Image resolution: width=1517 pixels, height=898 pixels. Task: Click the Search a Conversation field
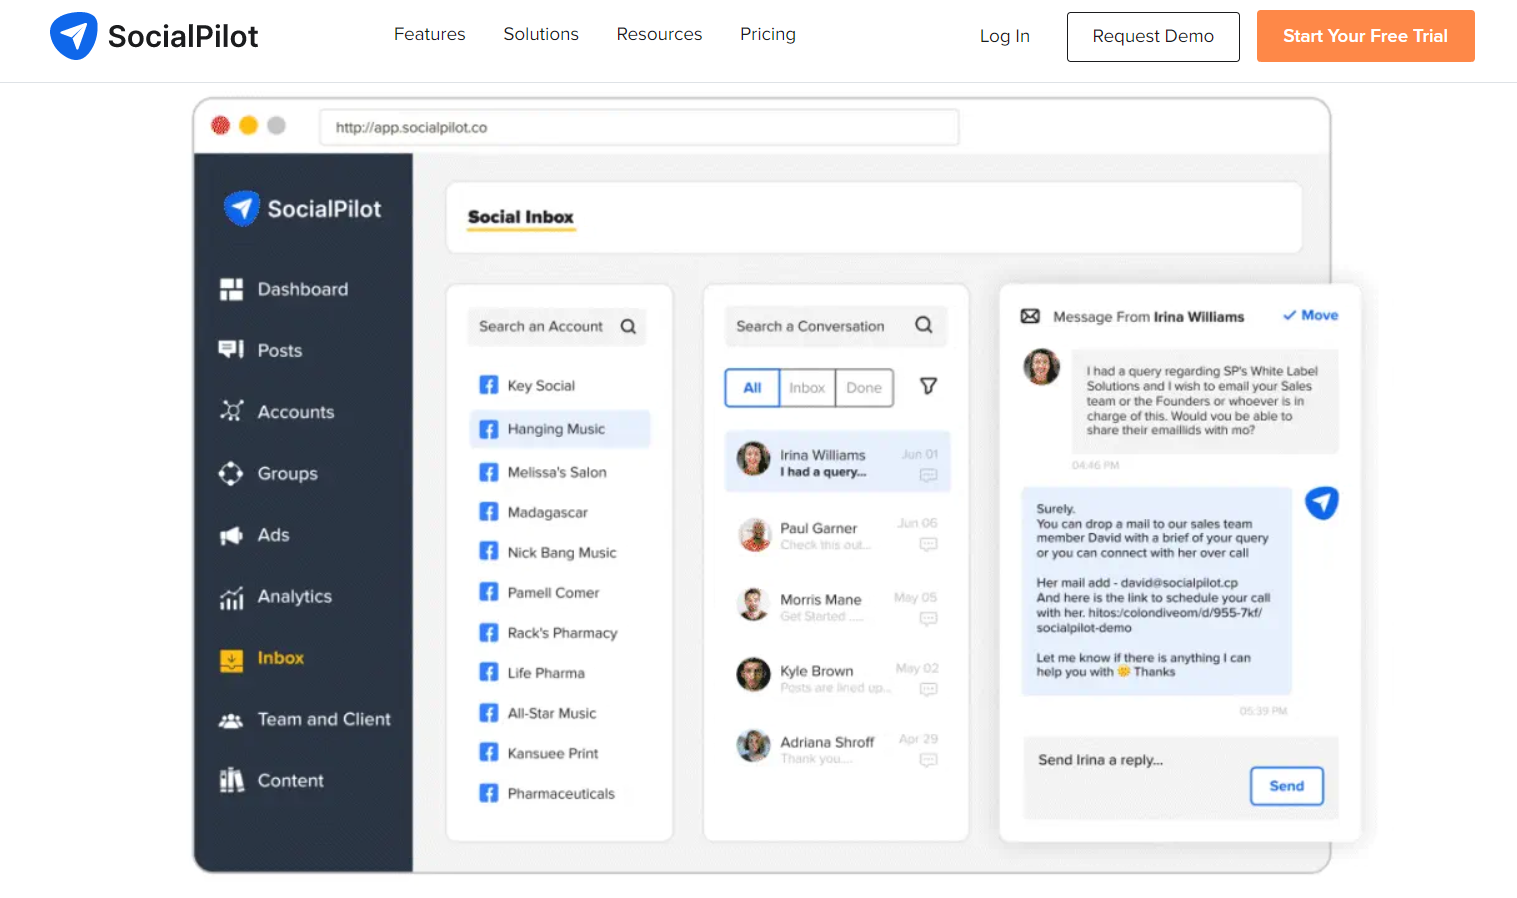pos(836,326)
